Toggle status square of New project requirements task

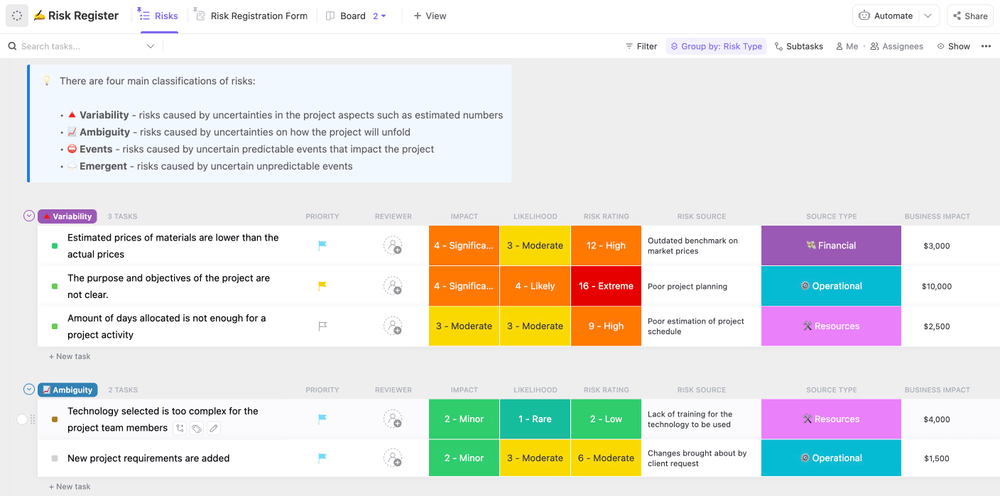pyautogui.click(x=55, y=458)
